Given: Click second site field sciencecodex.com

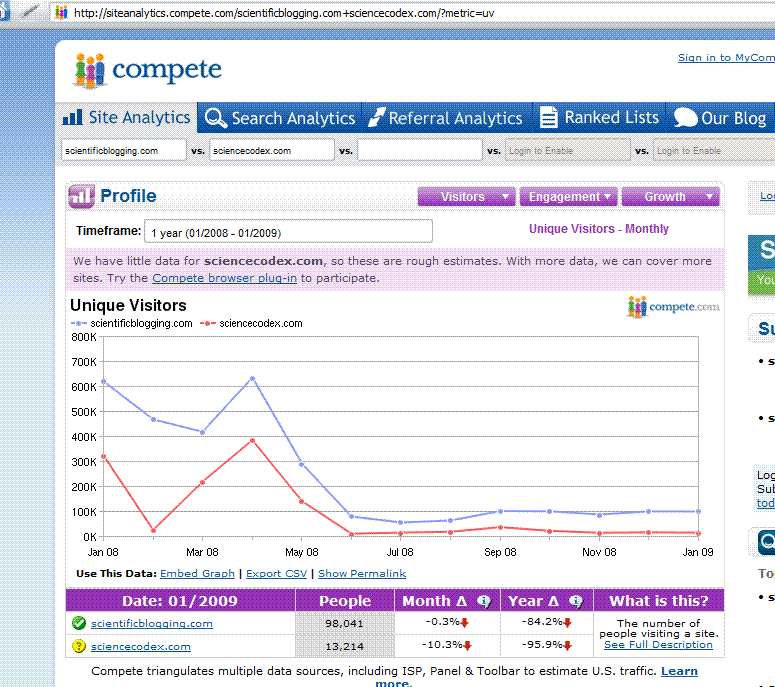Looking at the screenshot, I should [272, 150].
